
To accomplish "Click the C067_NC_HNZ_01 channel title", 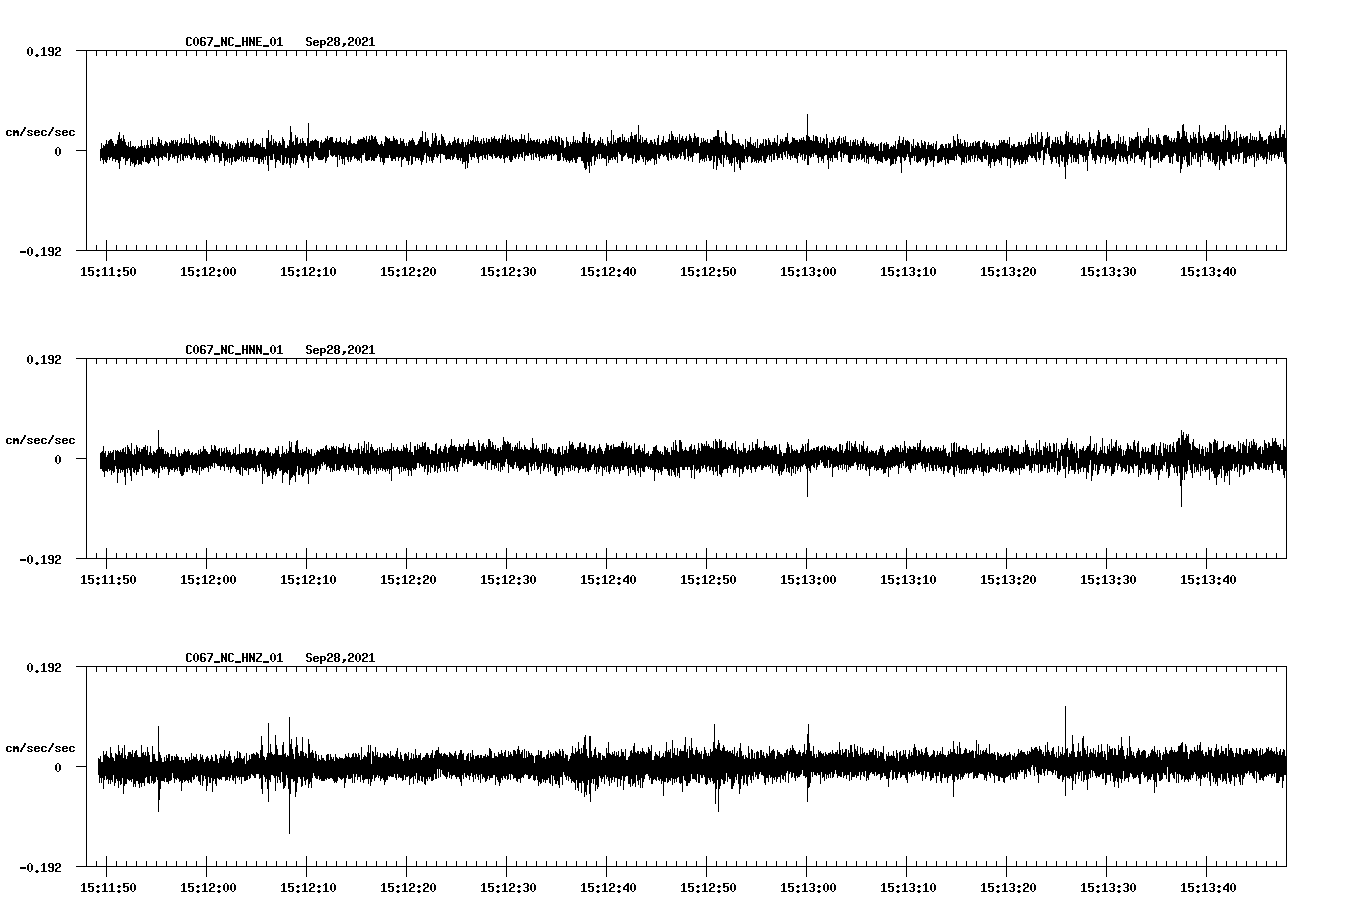I will click(234, 658).
